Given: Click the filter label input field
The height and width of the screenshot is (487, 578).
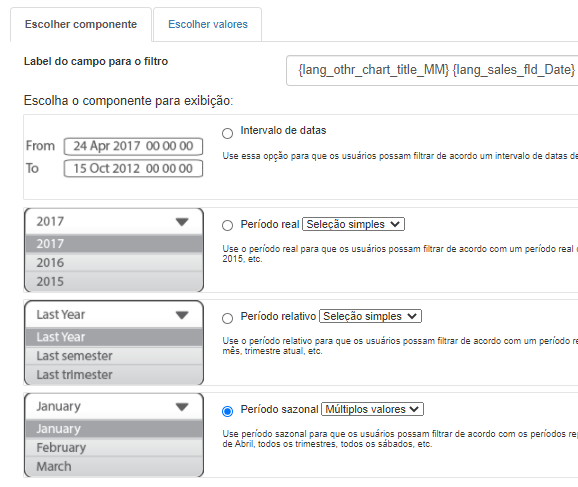Looking at the screenshot, I should point(432,70).
